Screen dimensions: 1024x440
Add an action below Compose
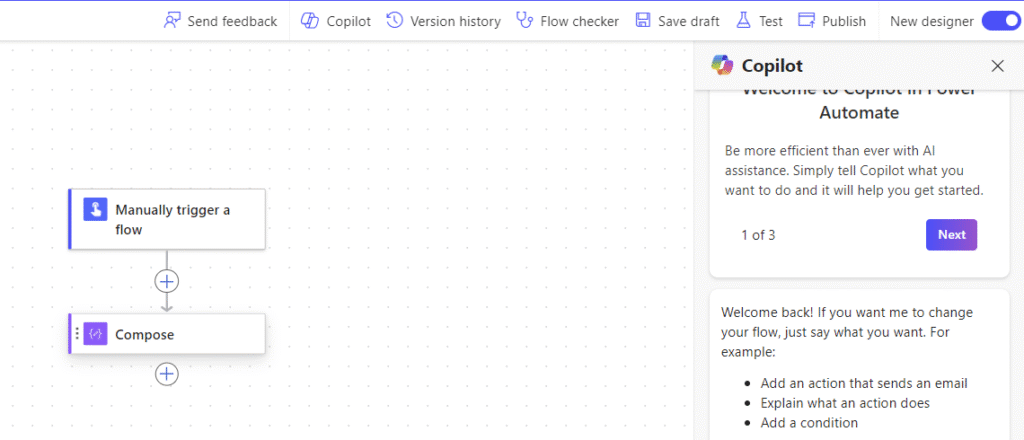[x=167, y=374]
